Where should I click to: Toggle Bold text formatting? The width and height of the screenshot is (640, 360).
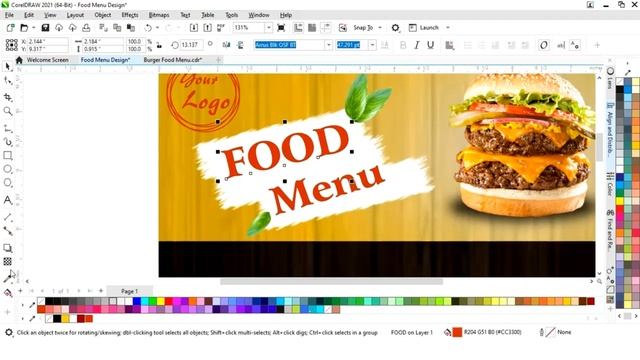(x=403, y=45)
